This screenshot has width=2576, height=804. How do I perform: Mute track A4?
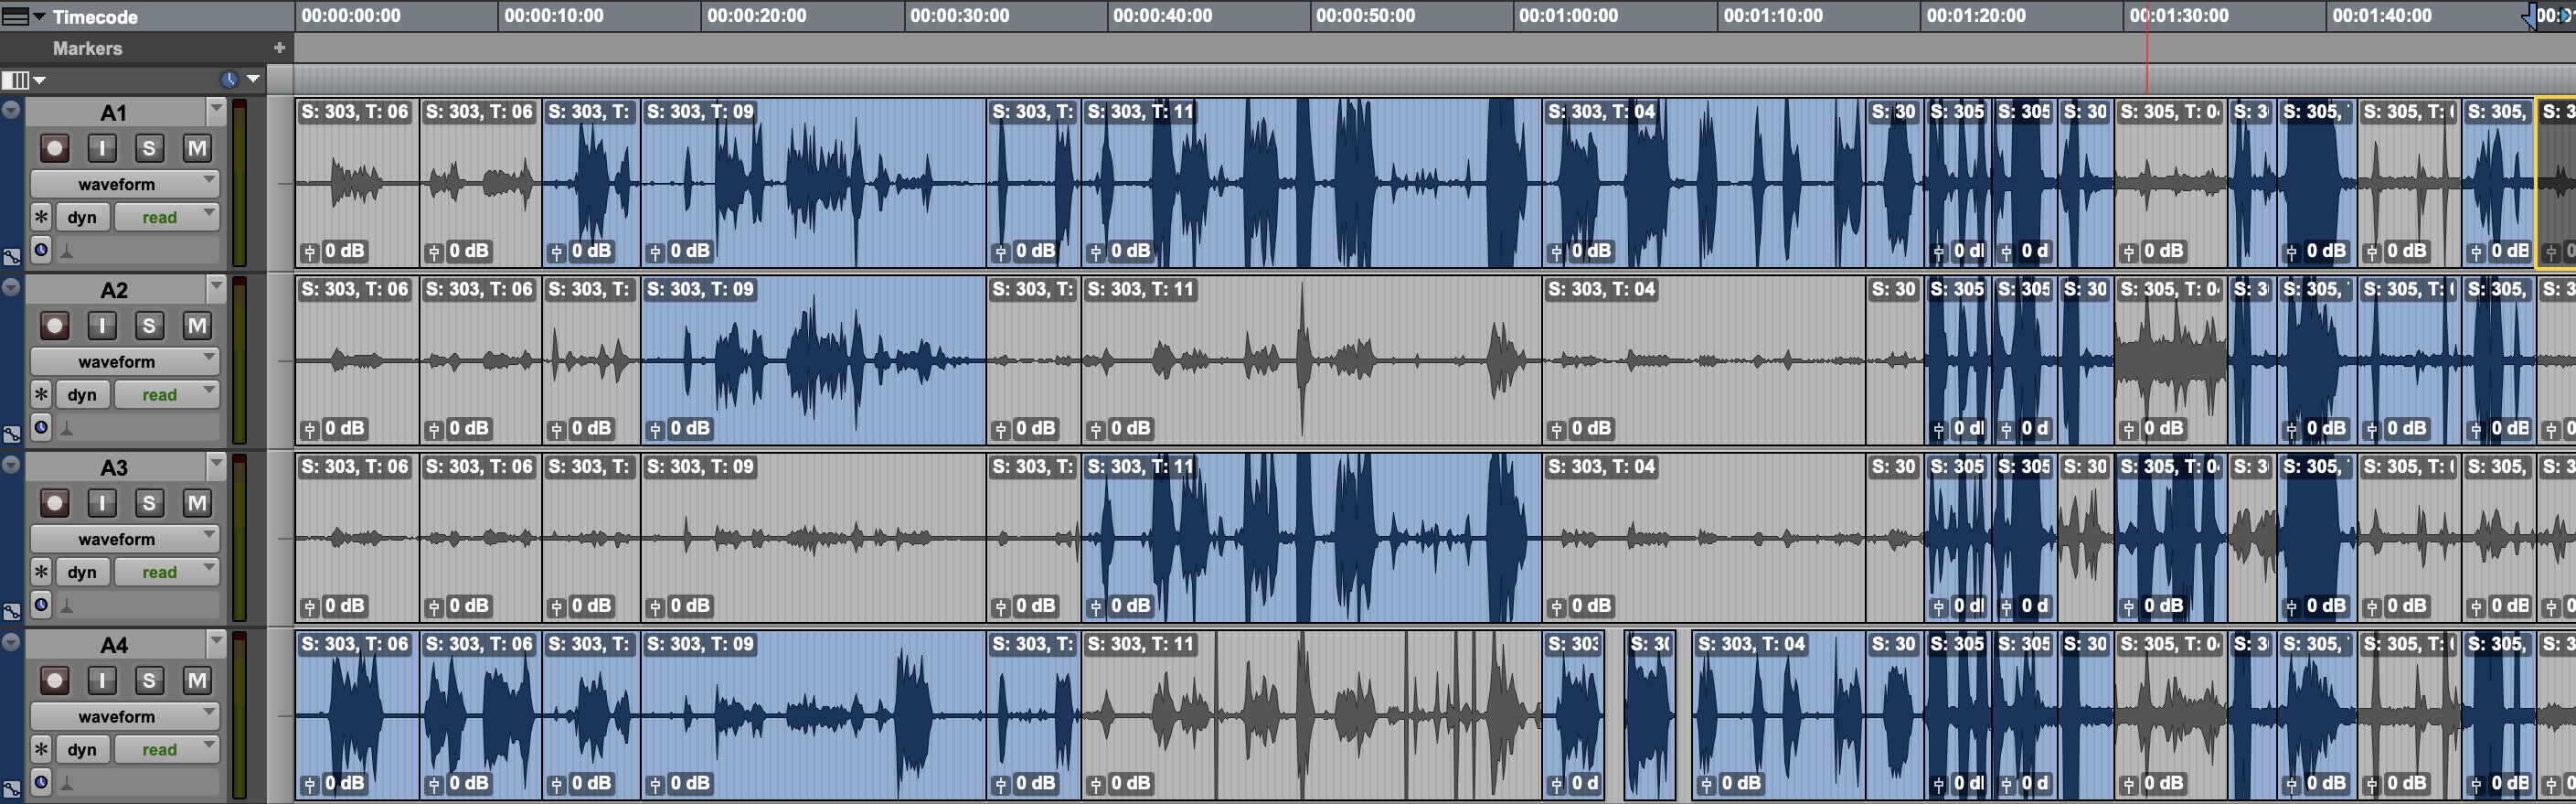click(197, 681)
